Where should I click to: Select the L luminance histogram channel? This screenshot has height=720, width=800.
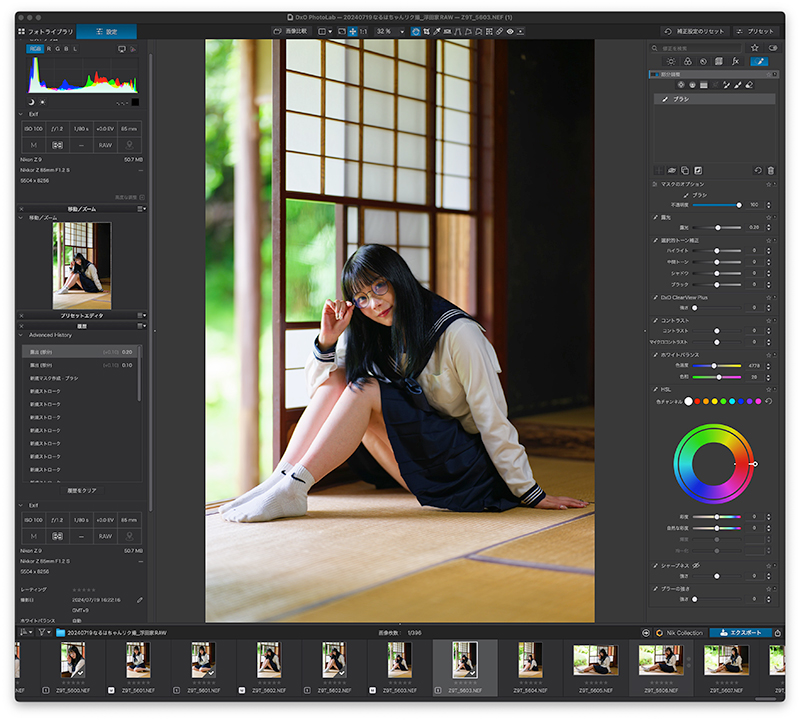(75, 49)
